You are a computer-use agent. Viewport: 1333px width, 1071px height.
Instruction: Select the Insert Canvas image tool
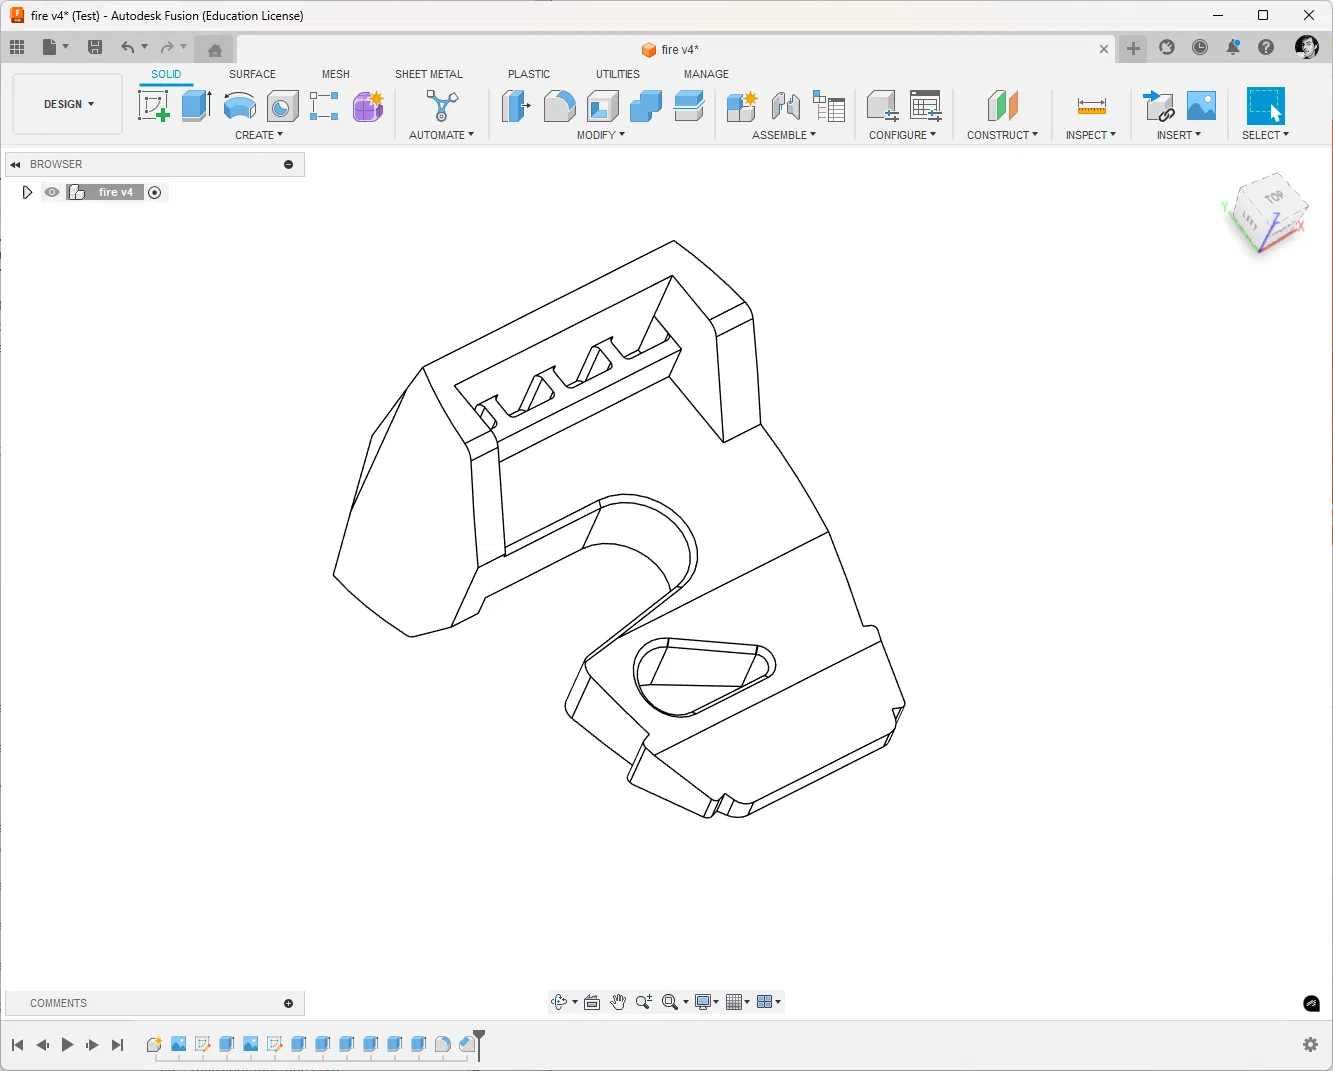pos(1201,105)
